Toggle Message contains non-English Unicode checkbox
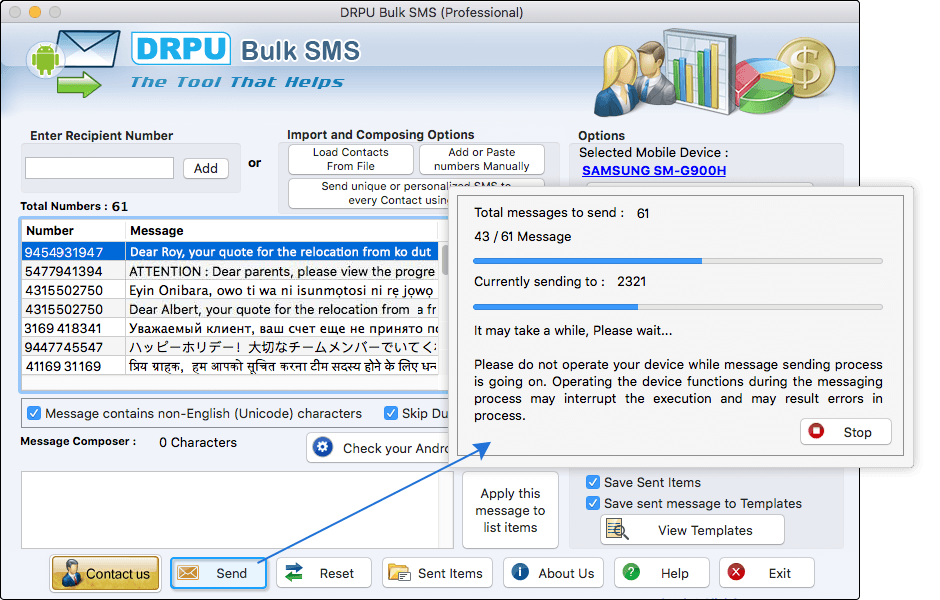 point(34,413)
